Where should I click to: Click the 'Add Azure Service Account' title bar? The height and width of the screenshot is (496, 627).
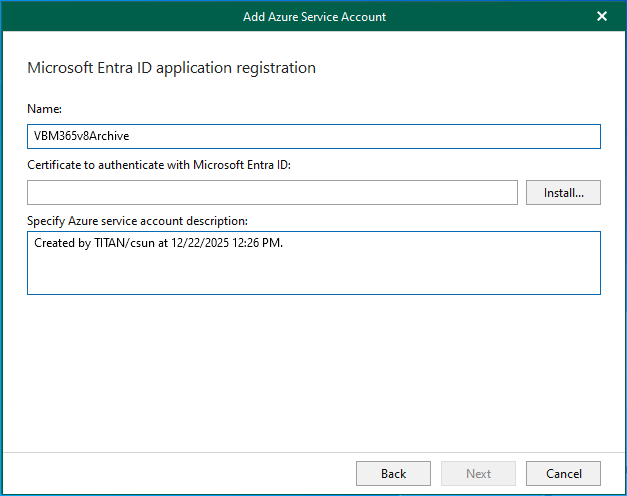pyautogui.click(x=313, y=16)
